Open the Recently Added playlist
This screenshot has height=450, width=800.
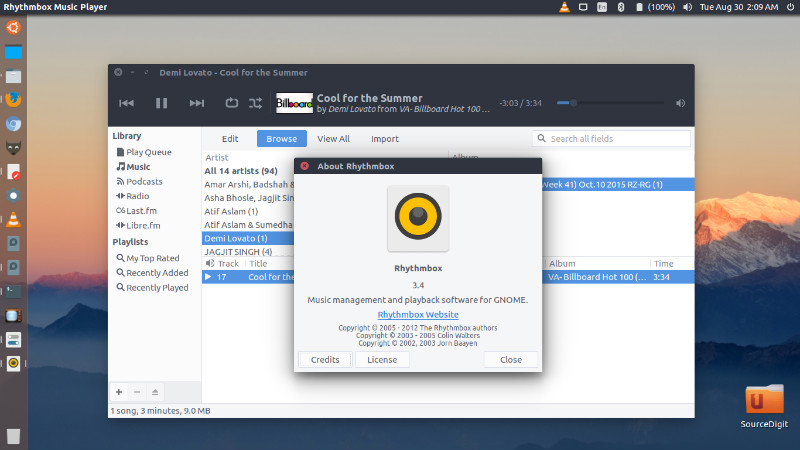tap(152, 273)
